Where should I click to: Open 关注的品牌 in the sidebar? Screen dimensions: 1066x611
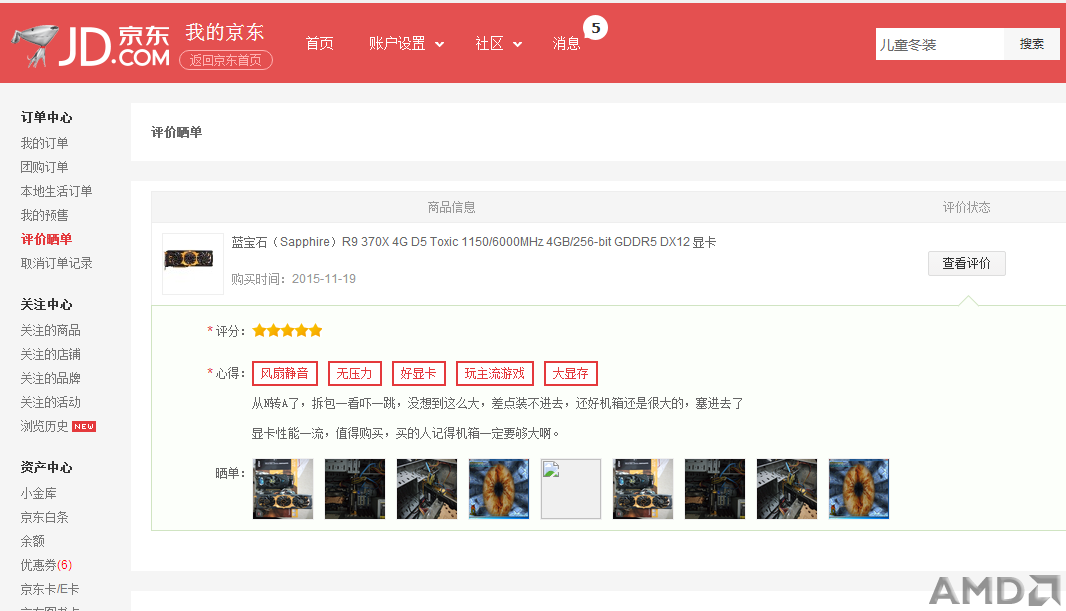click(x=50, y=379)
